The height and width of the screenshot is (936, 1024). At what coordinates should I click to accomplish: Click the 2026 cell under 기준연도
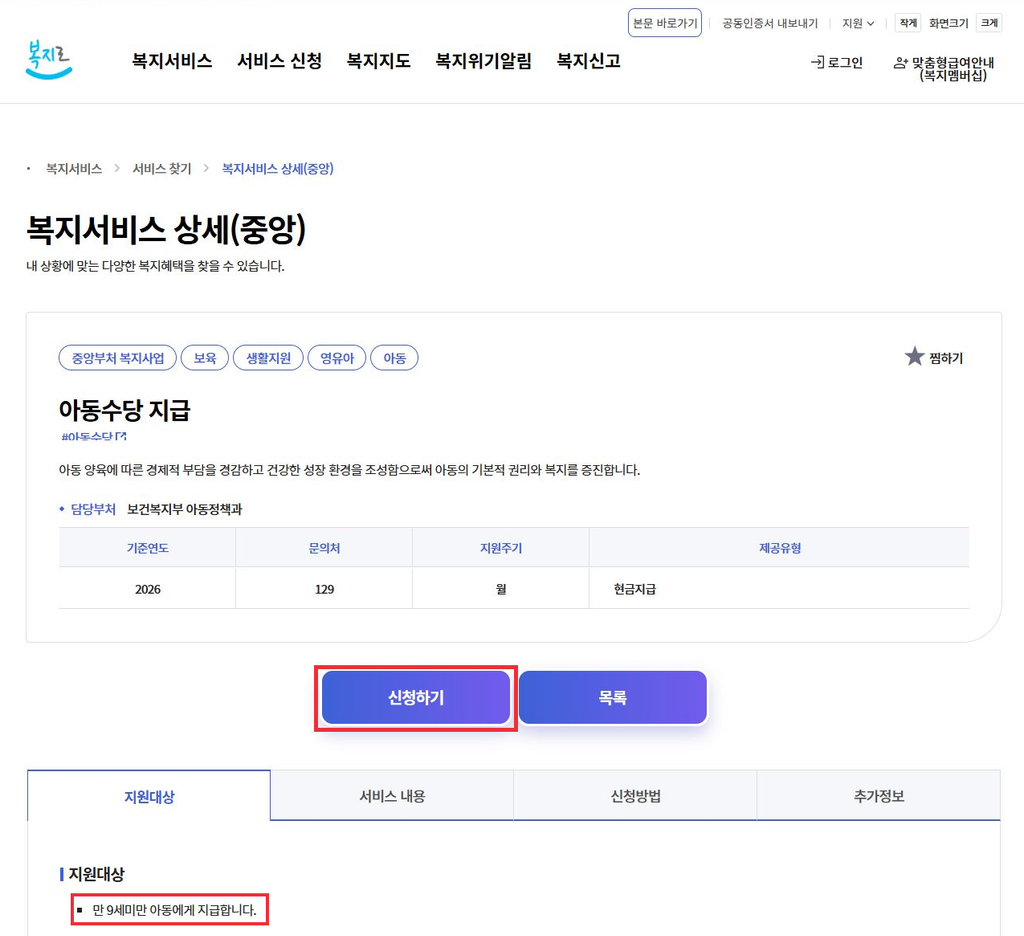click(148, 589)
